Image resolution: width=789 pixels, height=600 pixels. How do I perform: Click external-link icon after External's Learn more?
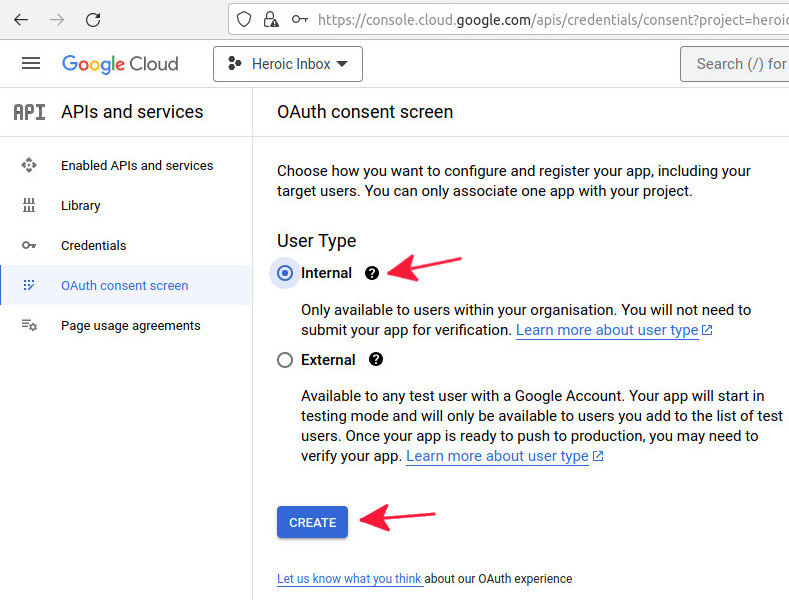(x=598, y=456)
